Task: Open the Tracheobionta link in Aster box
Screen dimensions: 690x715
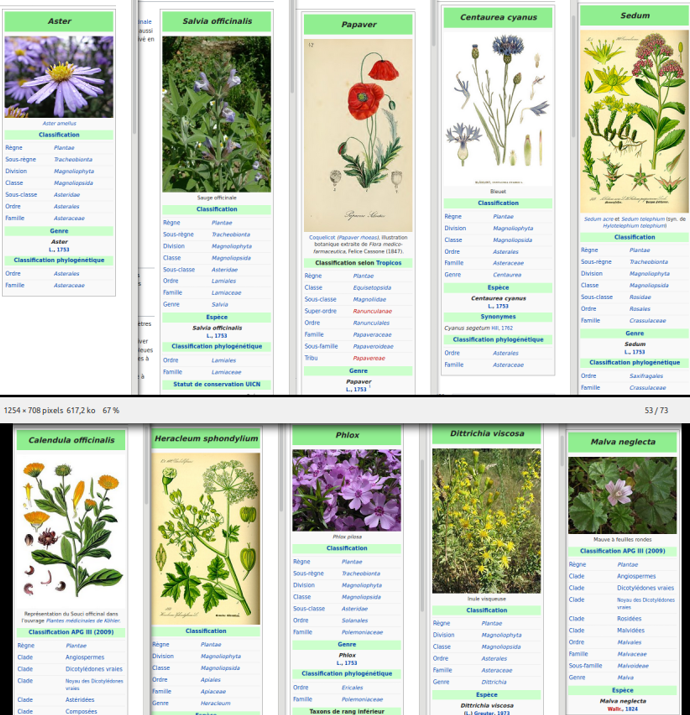Action: (x=73, y=159)
